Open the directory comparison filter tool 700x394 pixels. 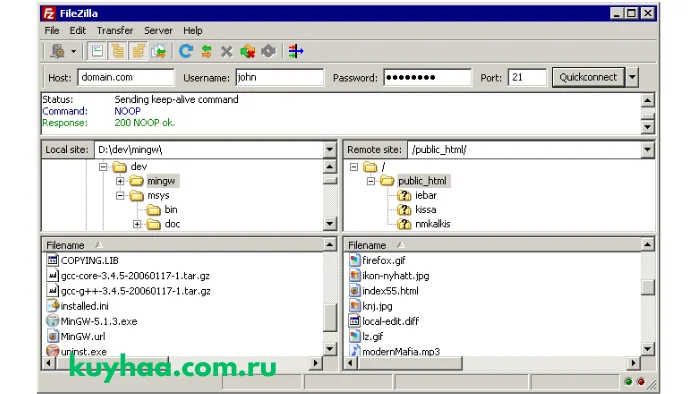(296, 51)
